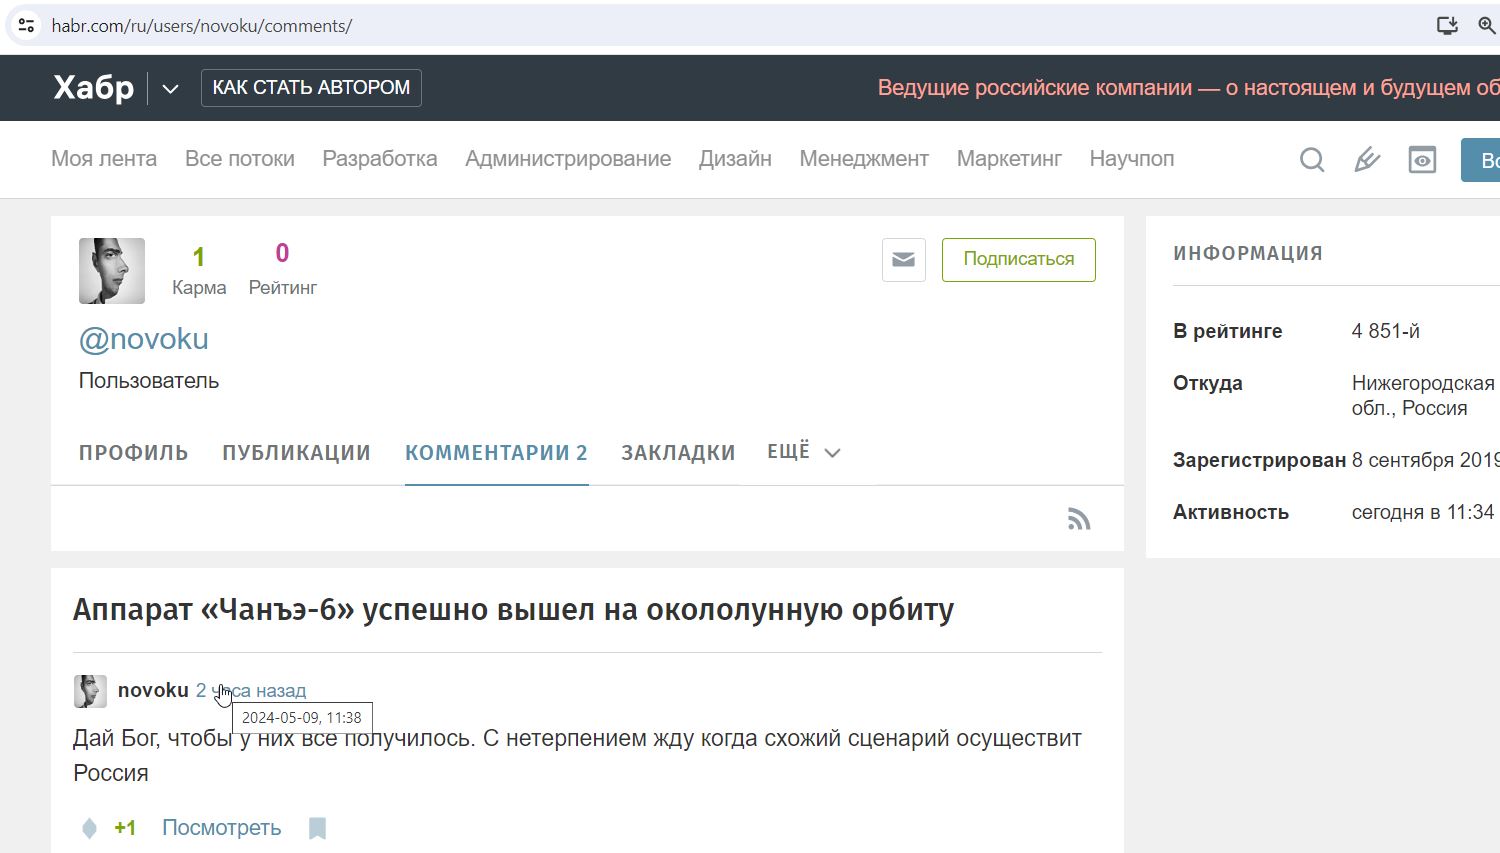The image size is (1500, 853).
Task: Open the Хабр logo home link
Action: tap(93, 88)
